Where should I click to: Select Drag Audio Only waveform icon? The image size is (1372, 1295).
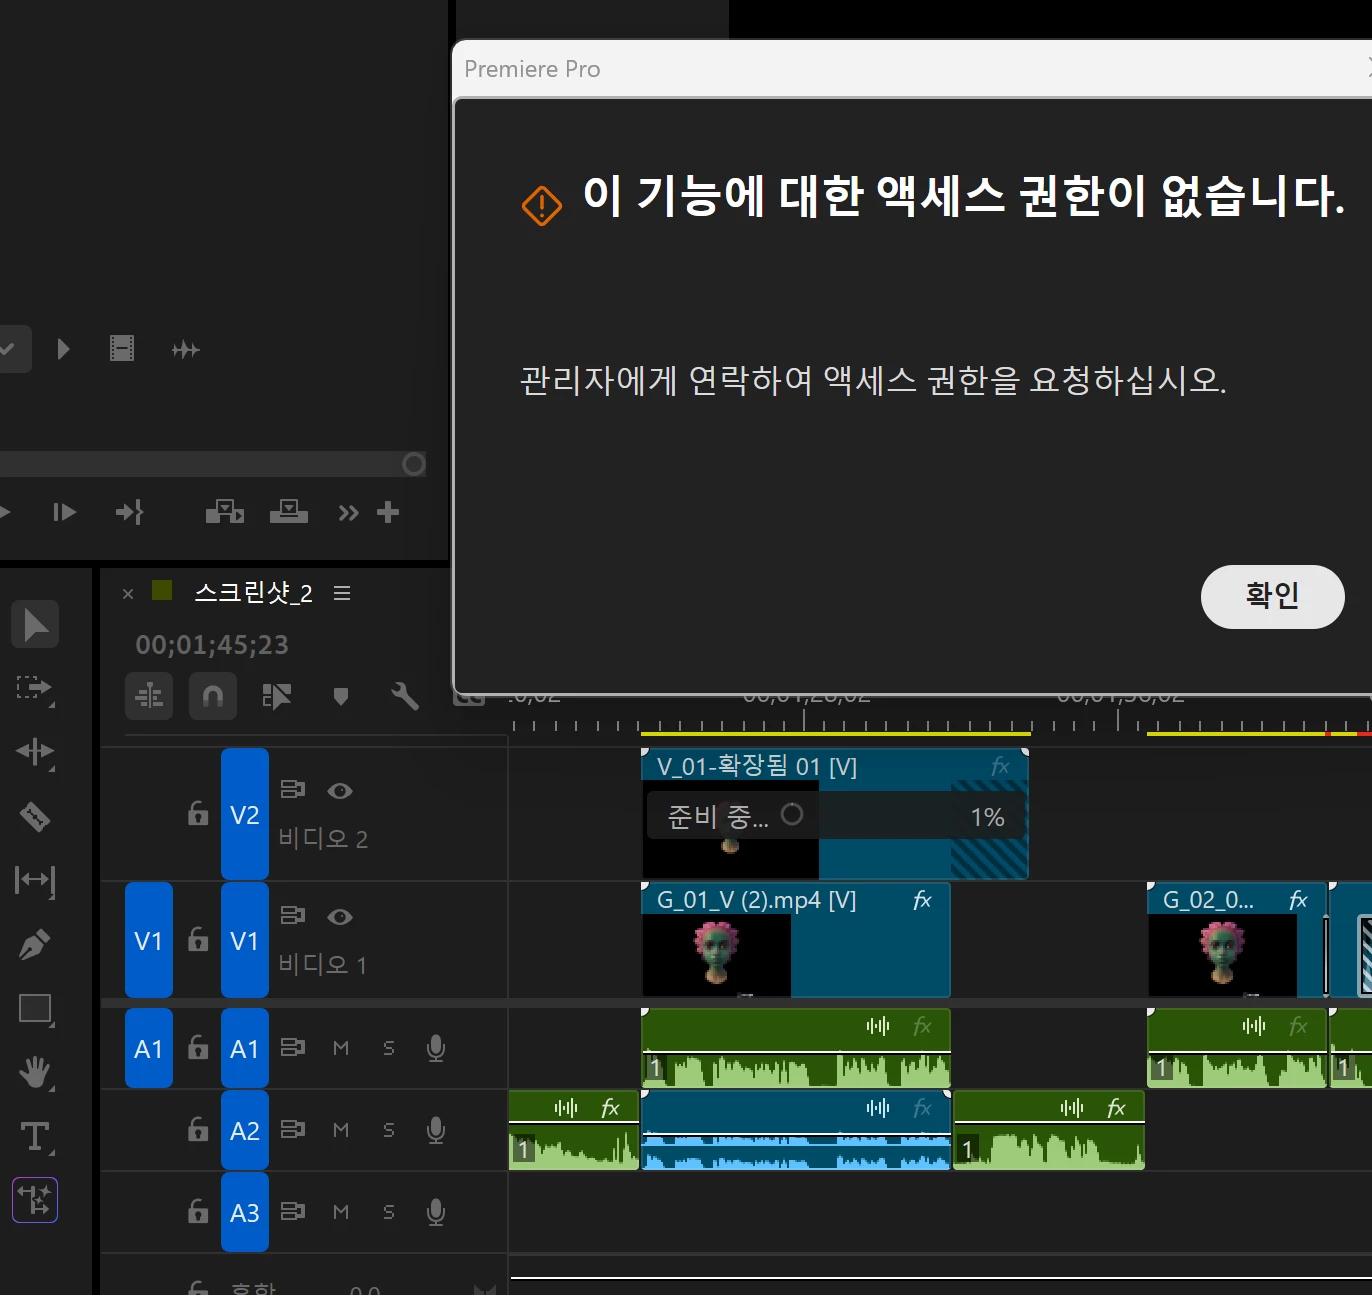186,350
